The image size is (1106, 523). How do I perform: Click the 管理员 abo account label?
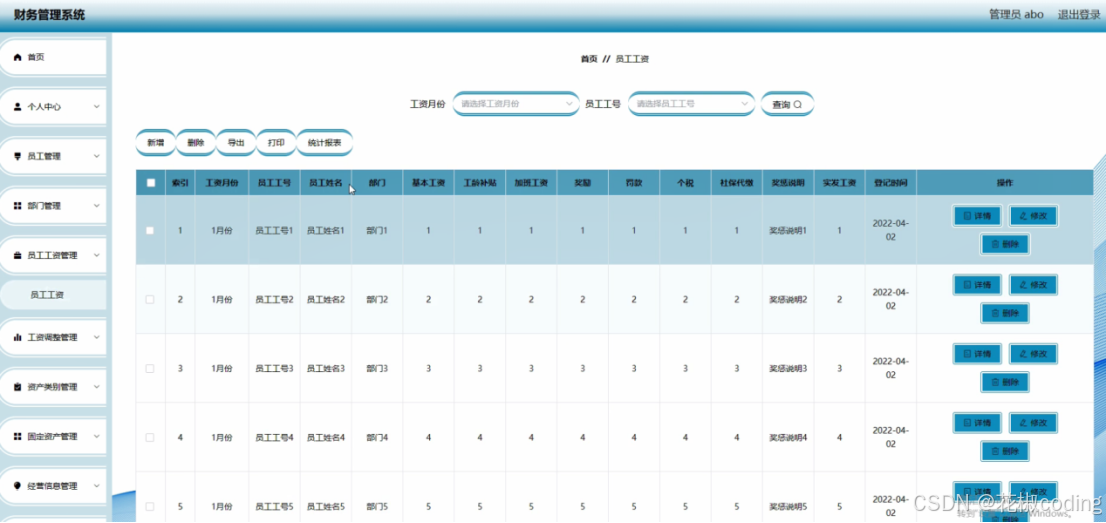1016,14
